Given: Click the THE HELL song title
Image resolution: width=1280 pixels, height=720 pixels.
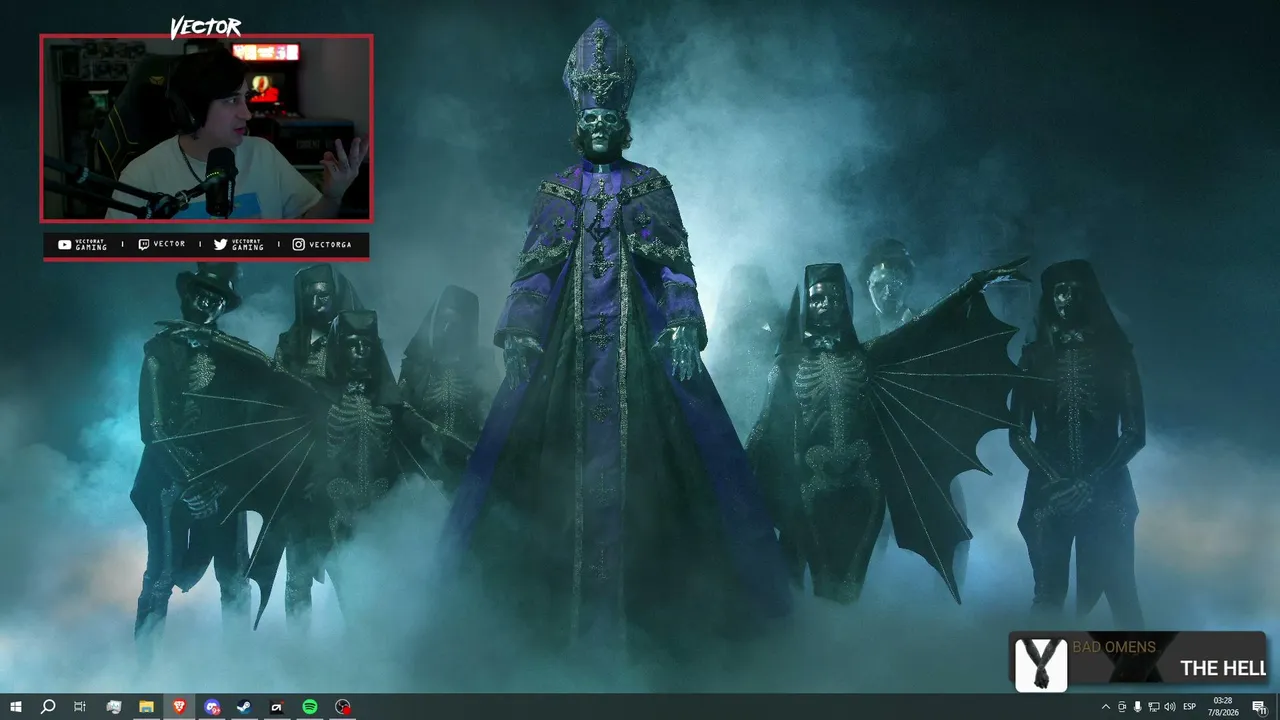Looking at the screenshot, I should [x=1223, y=669].
